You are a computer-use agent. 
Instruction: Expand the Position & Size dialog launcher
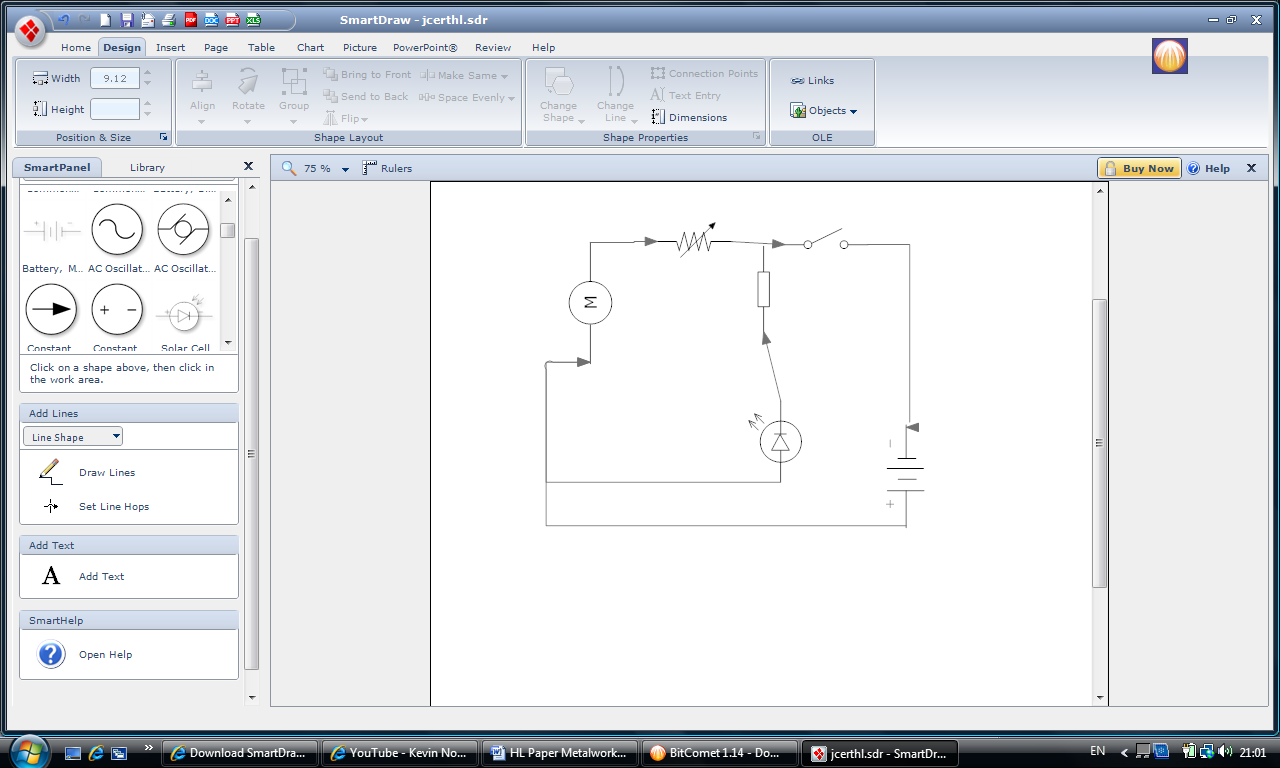pyautogui.click(x=164, y=137)
